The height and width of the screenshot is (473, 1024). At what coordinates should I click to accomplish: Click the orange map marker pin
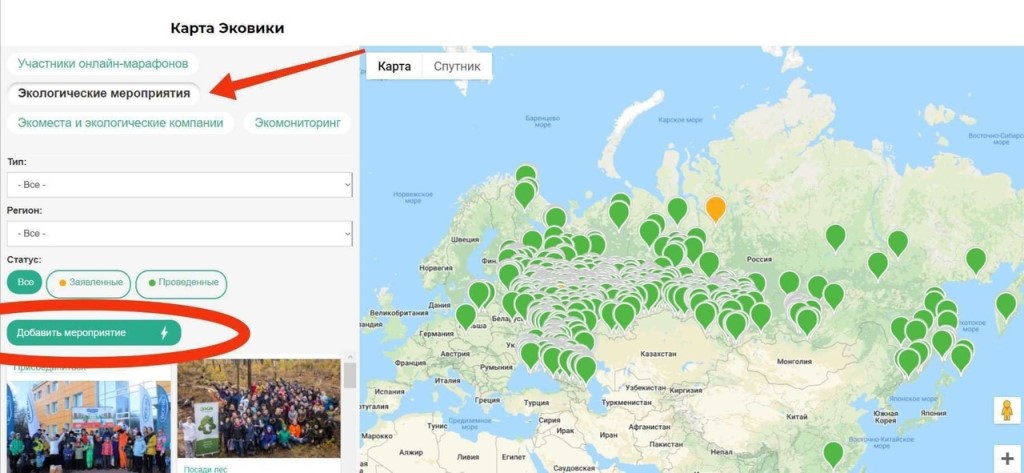click(716, 209)
